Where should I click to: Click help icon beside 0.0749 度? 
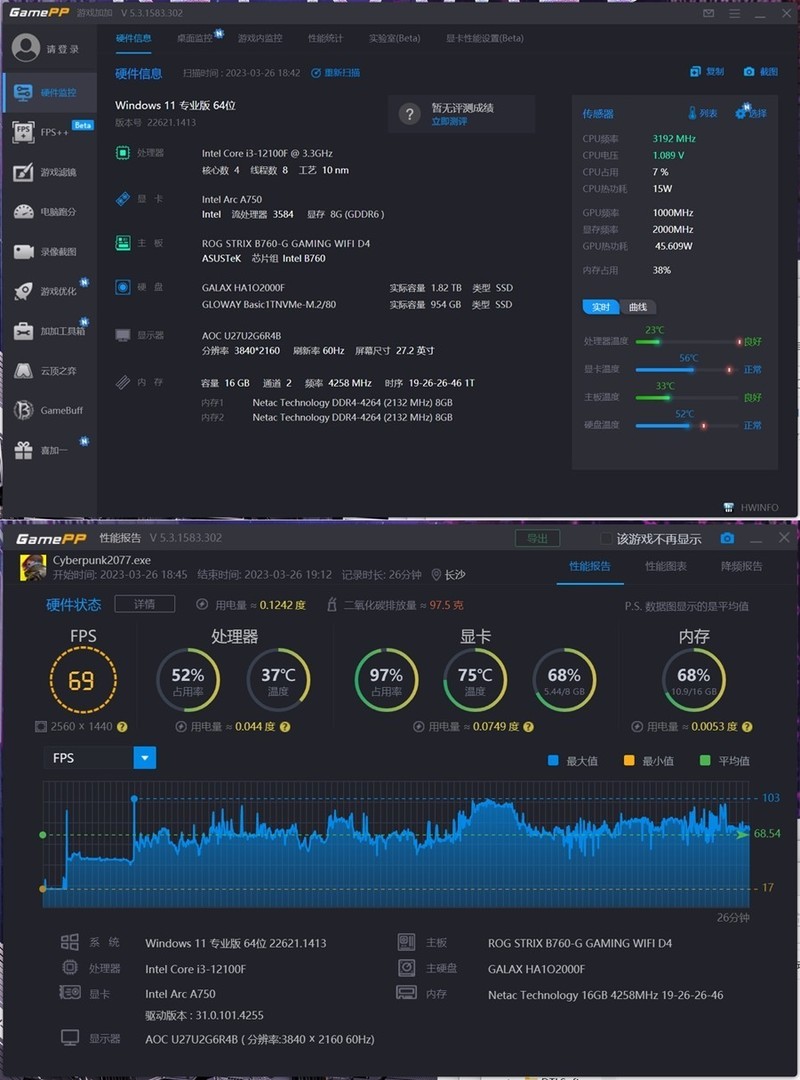[x=529, y=727]
